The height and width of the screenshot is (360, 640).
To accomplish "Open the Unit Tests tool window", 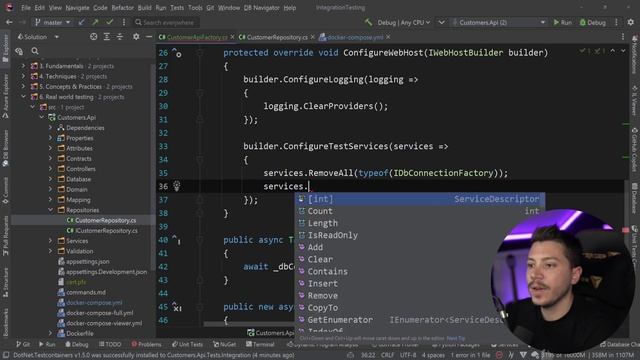I will [x=187, y=344].
